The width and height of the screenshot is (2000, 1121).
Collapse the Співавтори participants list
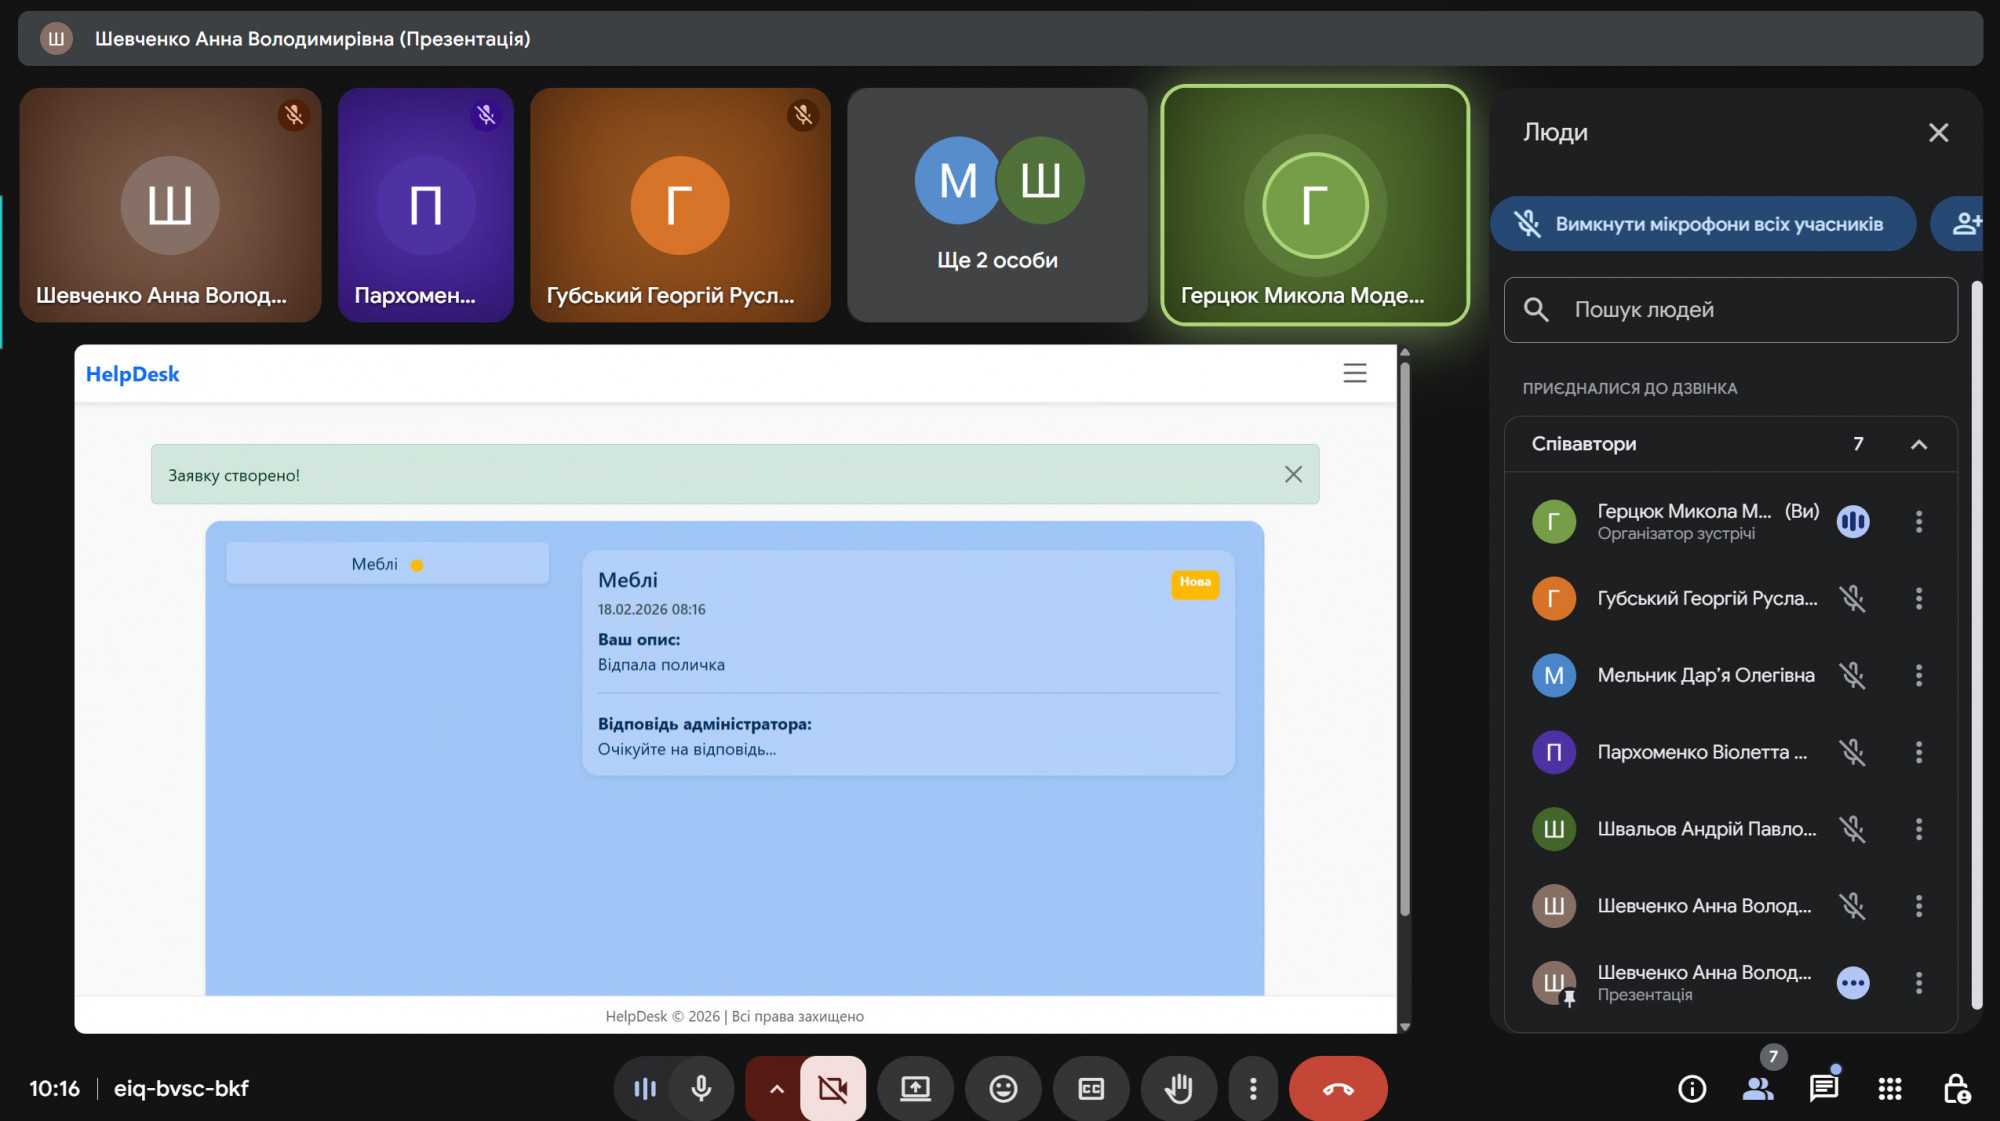pos(1918,444)
